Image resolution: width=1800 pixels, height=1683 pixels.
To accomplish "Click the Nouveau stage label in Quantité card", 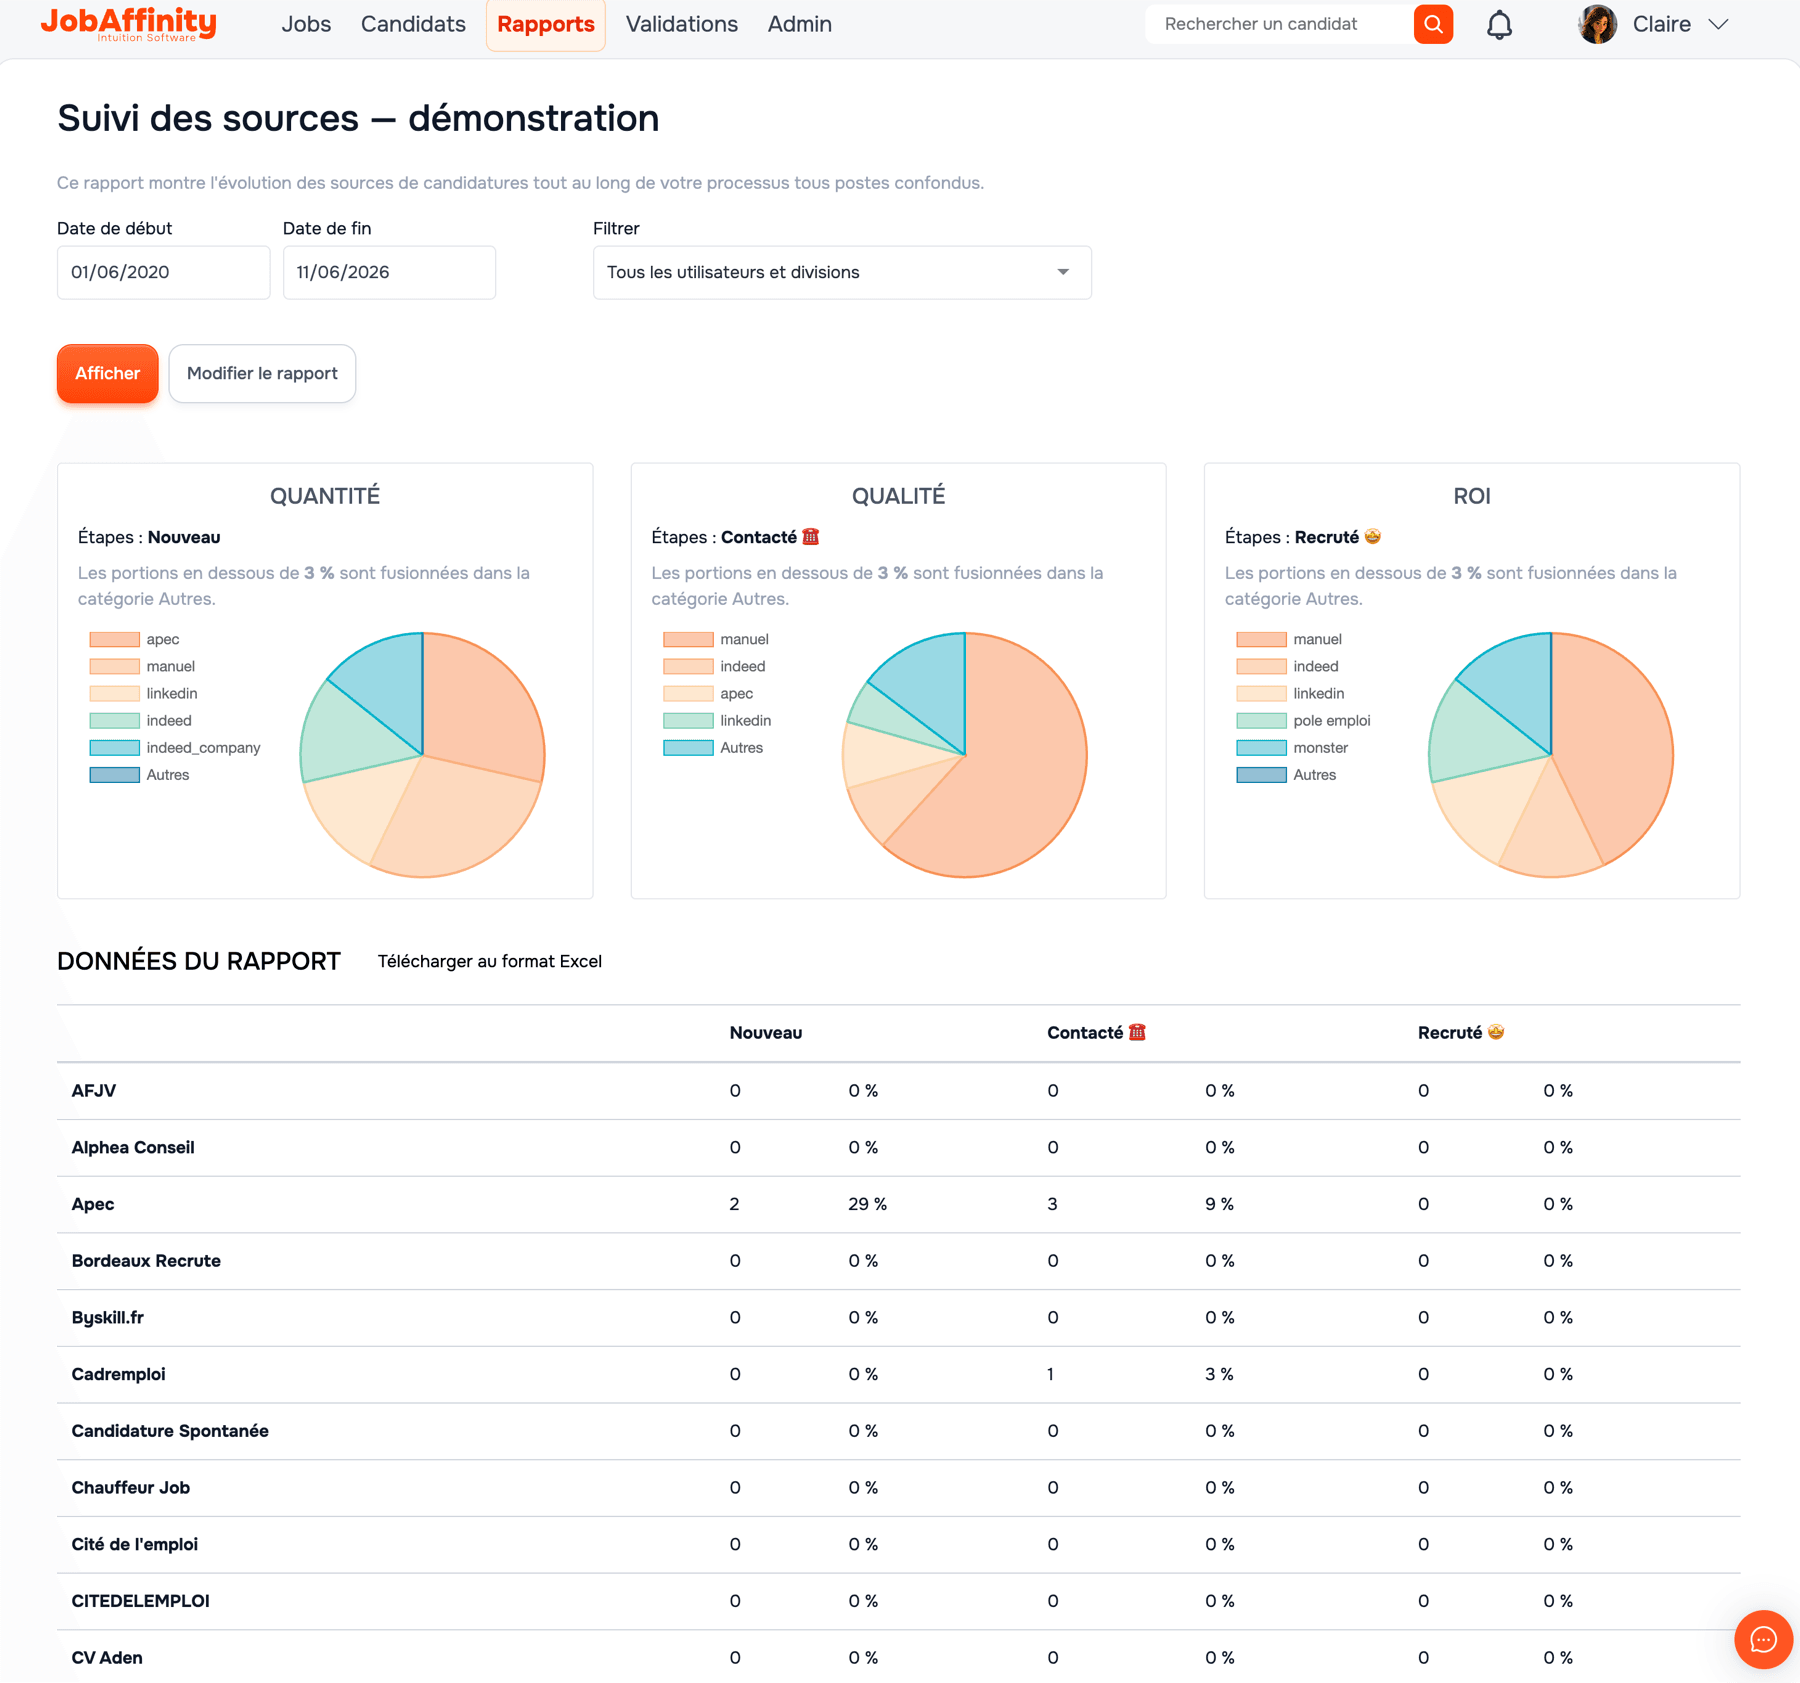I will tap(184, 537).
